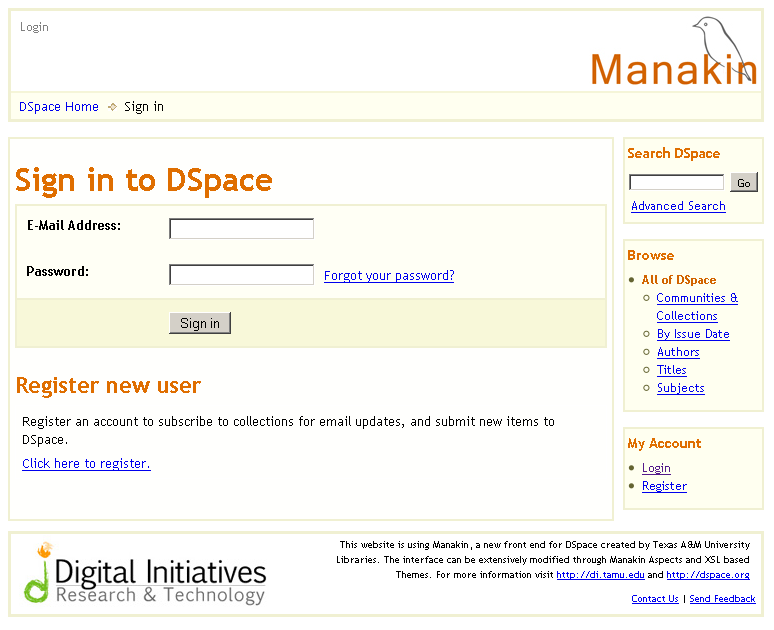The image size is (774, 630).
Task: Focus the E-Mail Address field
Action: (x=241, y=229)
